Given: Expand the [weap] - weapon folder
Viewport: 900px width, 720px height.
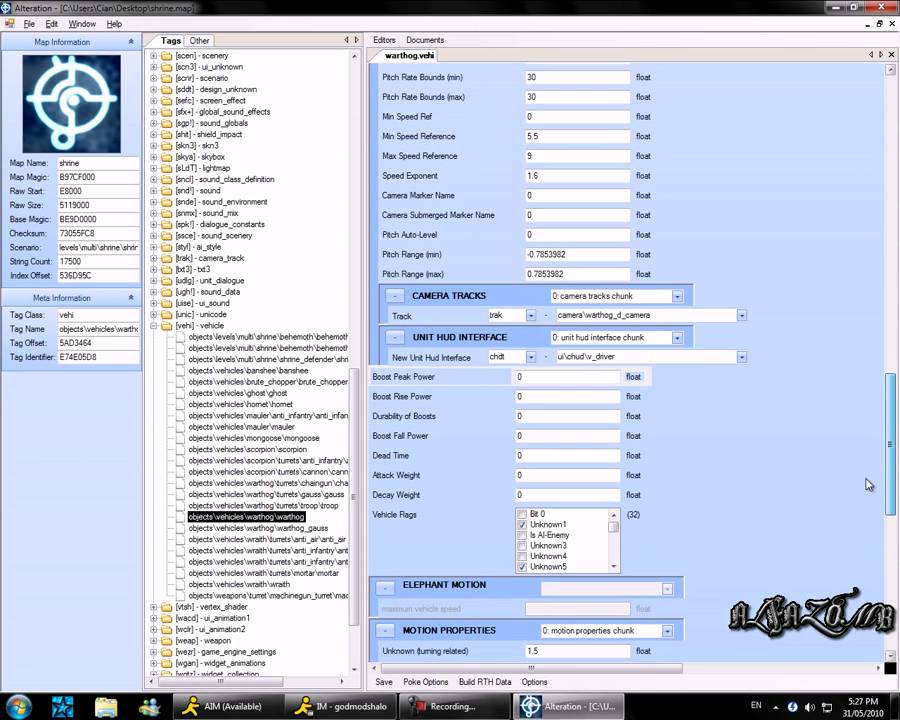Looking at the screenshot, I should click(153, 641).
